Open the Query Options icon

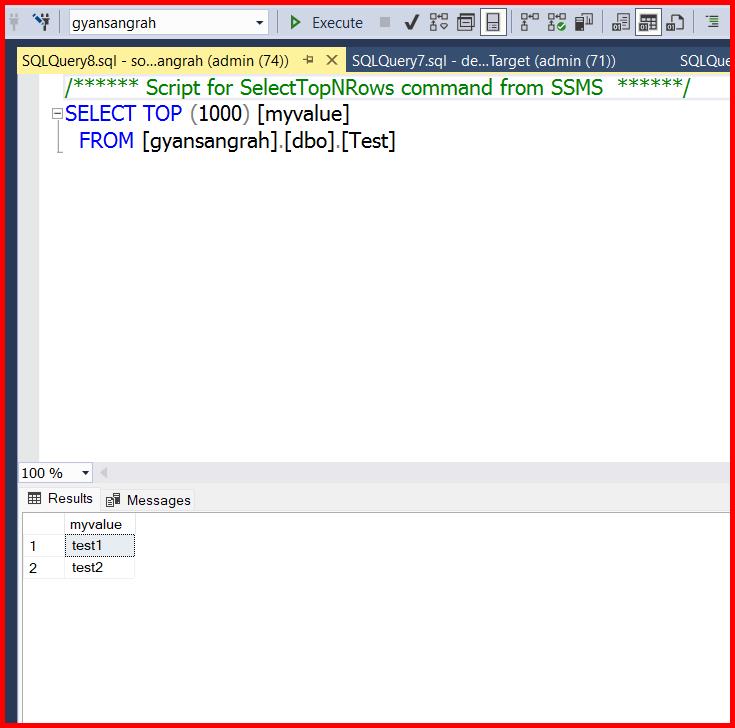pos(466,22)
